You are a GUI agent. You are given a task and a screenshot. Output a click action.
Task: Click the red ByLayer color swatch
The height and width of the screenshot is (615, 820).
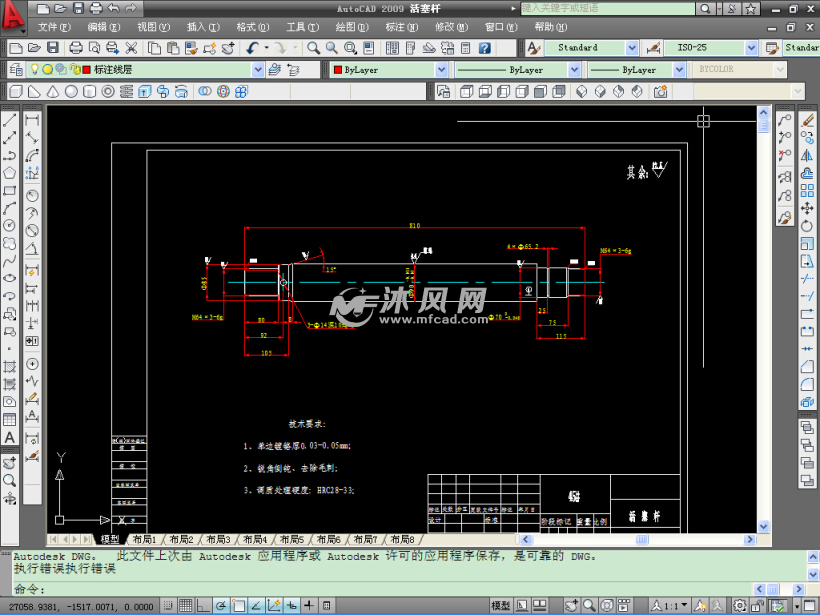pyautogui.click(x=337, y=70)
